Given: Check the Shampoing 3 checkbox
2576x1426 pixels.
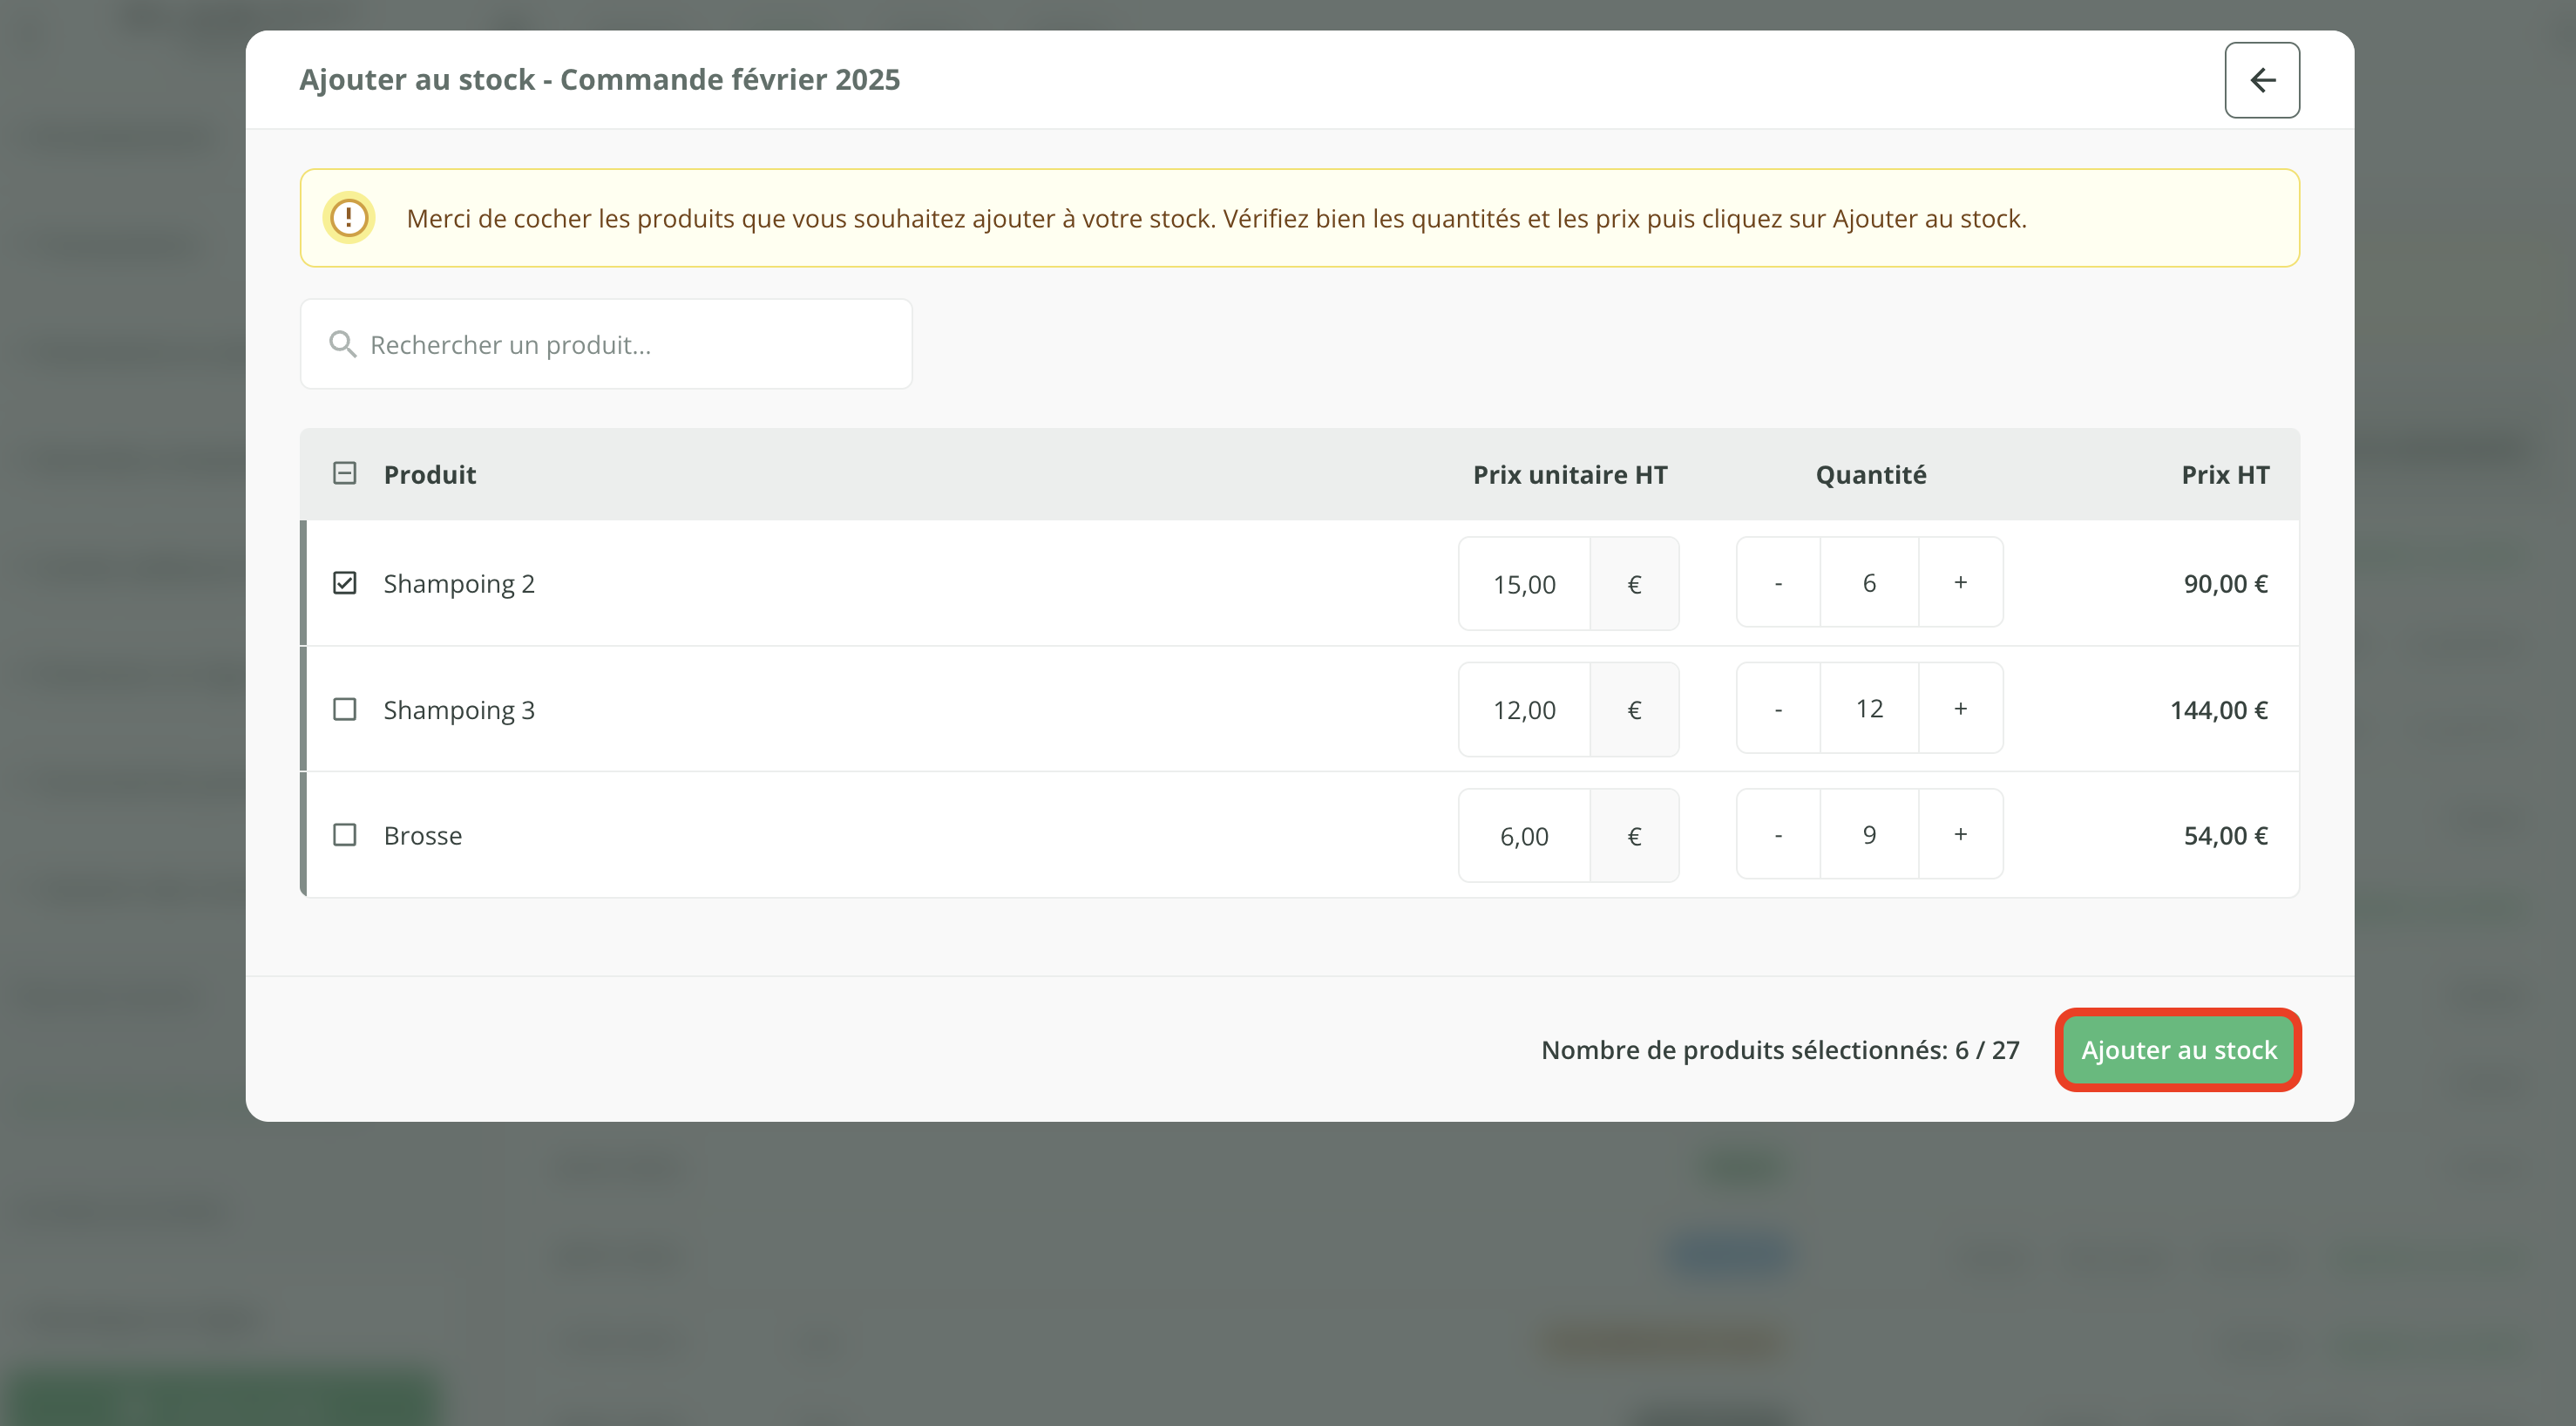Looking at the screenshot, I should [x=344, y=709].
